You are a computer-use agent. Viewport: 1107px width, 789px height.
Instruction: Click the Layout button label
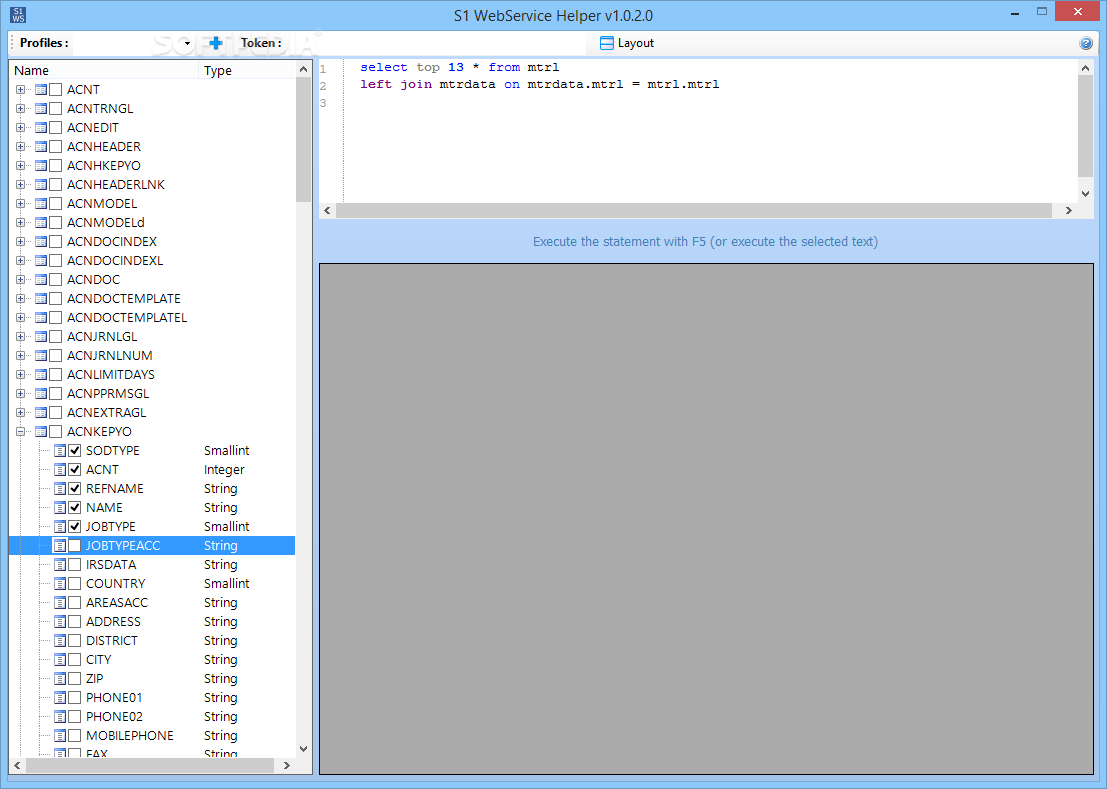(x=635, y=43)
